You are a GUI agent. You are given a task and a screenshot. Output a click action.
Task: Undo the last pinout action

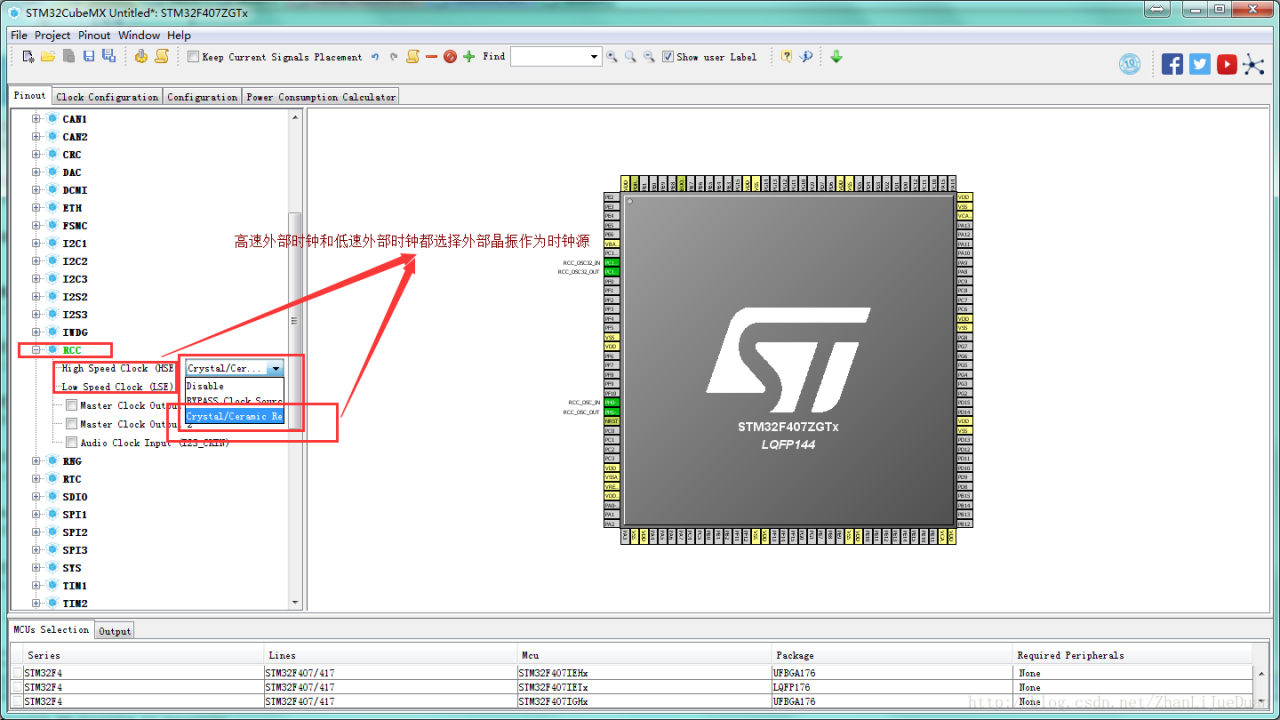pyautogui.click(x=375, y=57)
